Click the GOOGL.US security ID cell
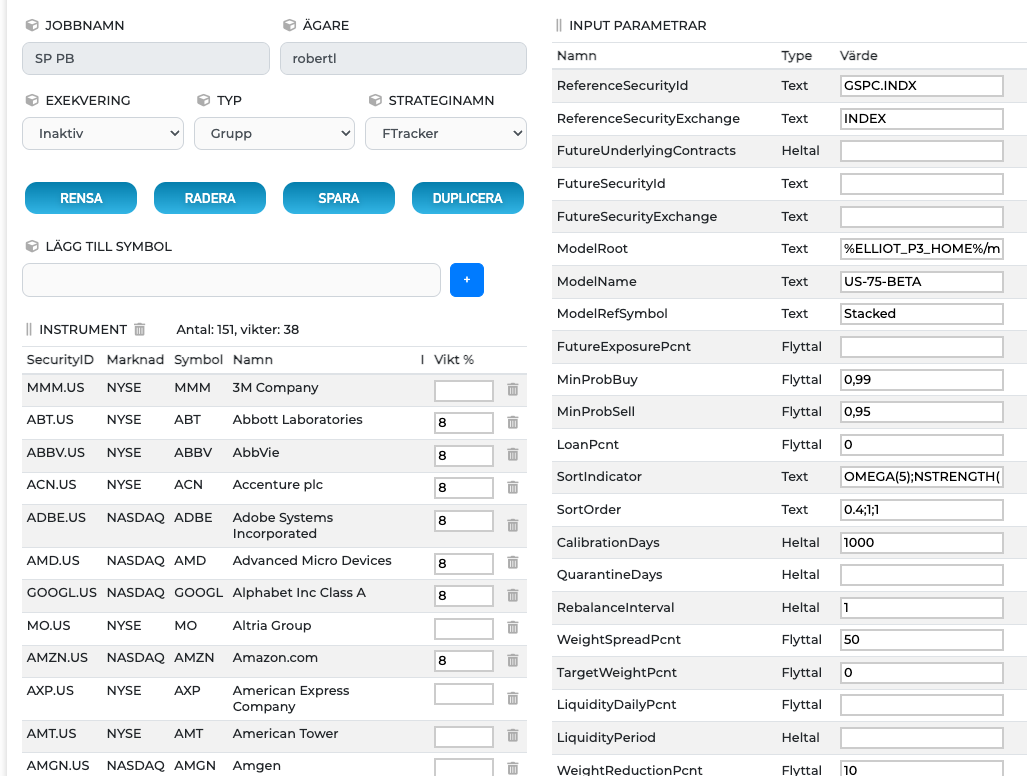 [x=61, y=593]
